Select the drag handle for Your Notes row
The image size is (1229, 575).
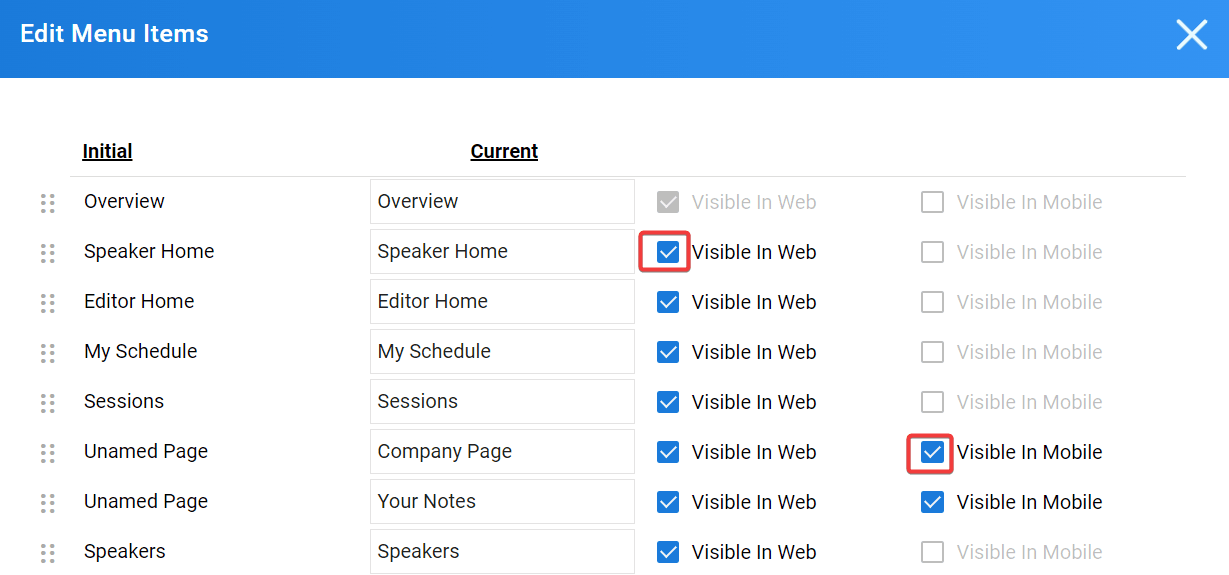[x=47, y=503]
